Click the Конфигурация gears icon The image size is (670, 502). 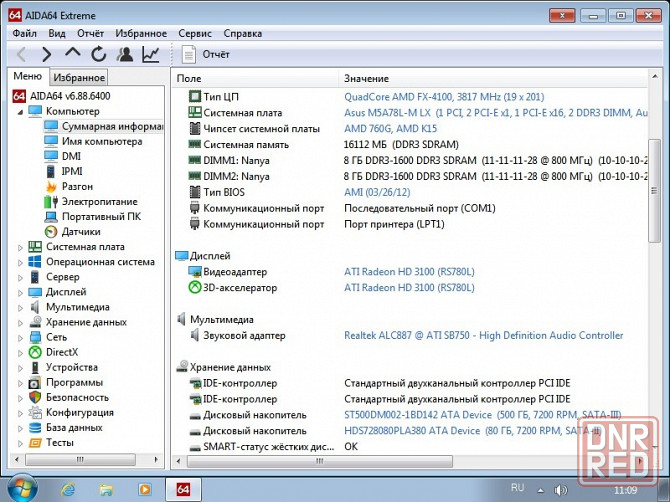click(35, 413)
